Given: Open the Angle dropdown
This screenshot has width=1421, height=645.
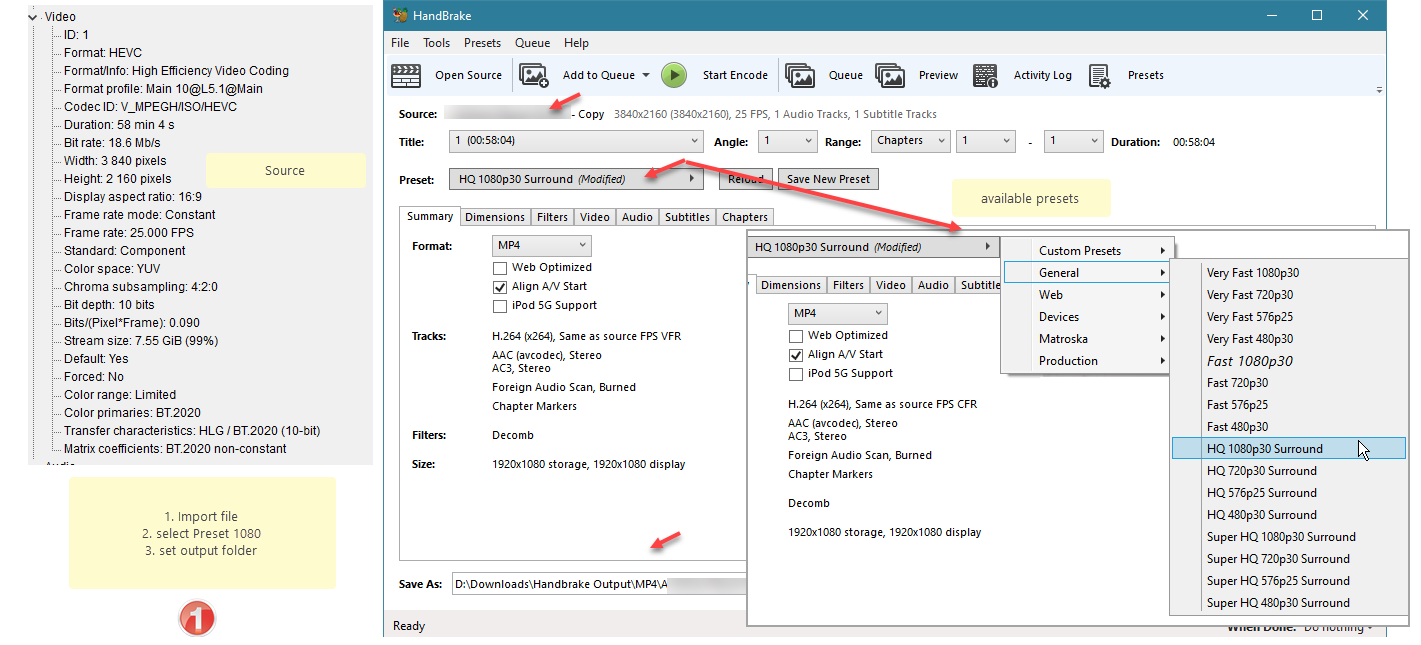Looking at the screenshot, I should (787, 141).
